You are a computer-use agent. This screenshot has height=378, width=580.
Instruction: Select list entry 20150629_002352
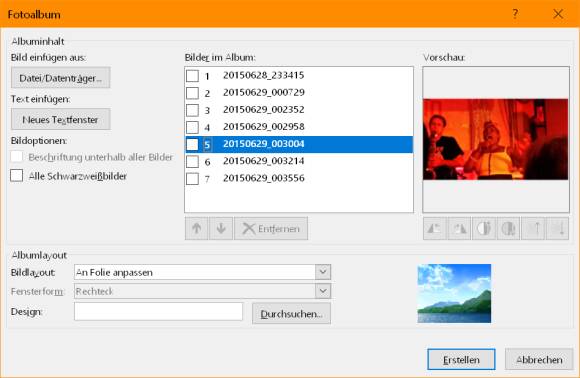(299, 110)
